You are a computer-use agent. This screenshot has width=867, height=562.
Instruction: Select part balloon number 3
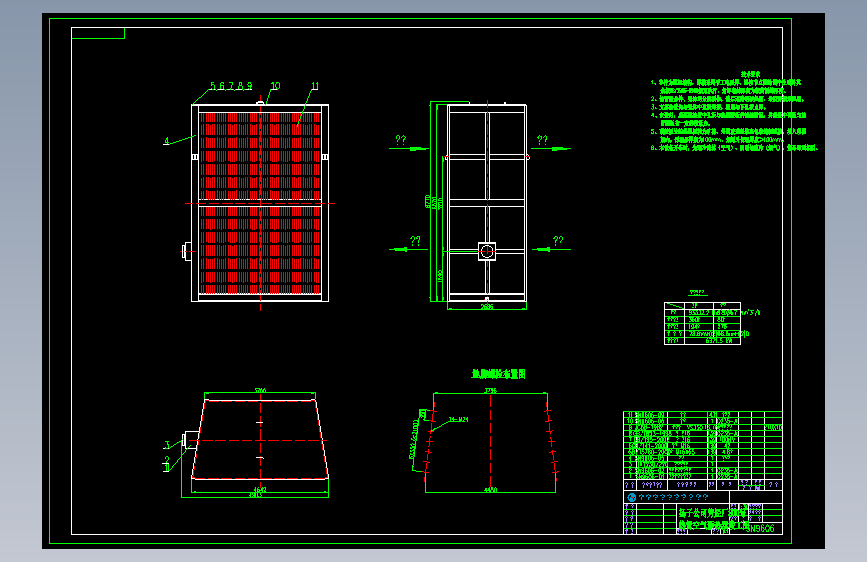click(167, 444)
